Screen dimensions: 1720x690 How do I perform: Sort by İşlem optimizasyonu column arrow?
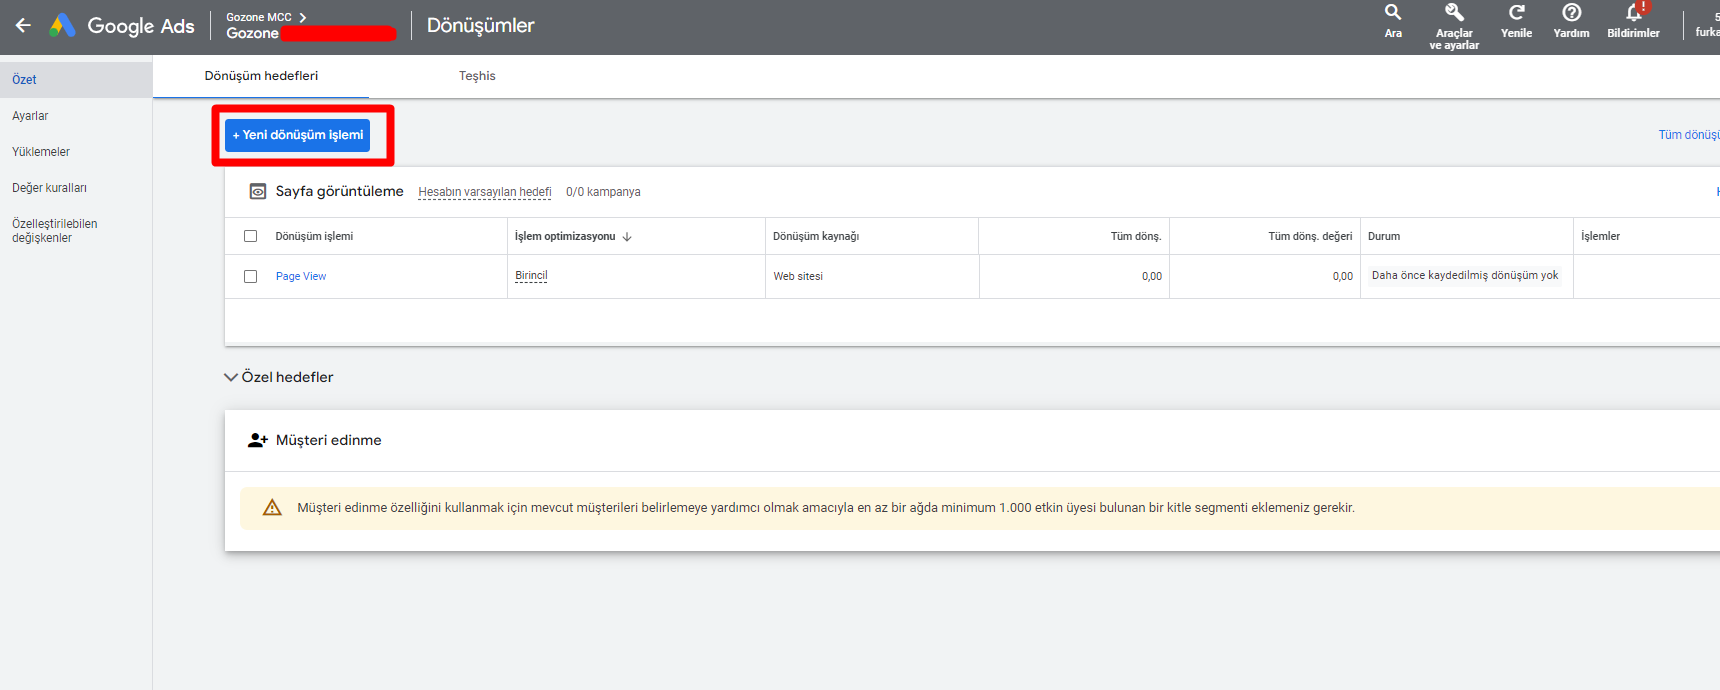click(x=627, y=237)
